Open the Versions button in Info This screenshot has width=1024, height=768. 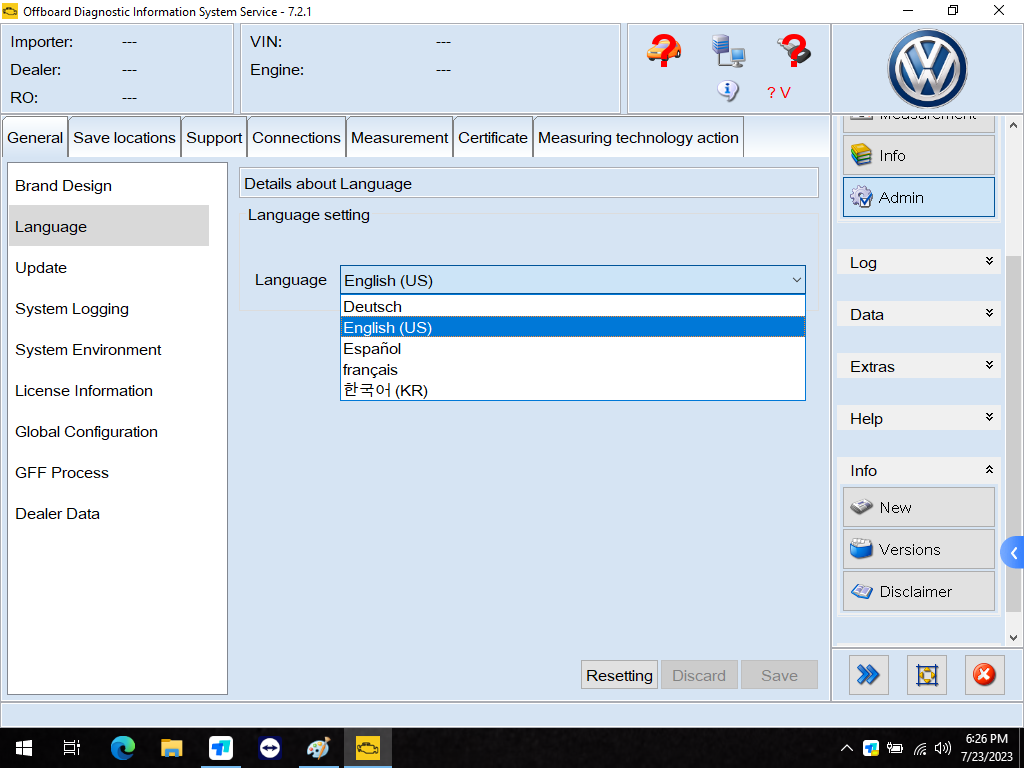(918, 549)
